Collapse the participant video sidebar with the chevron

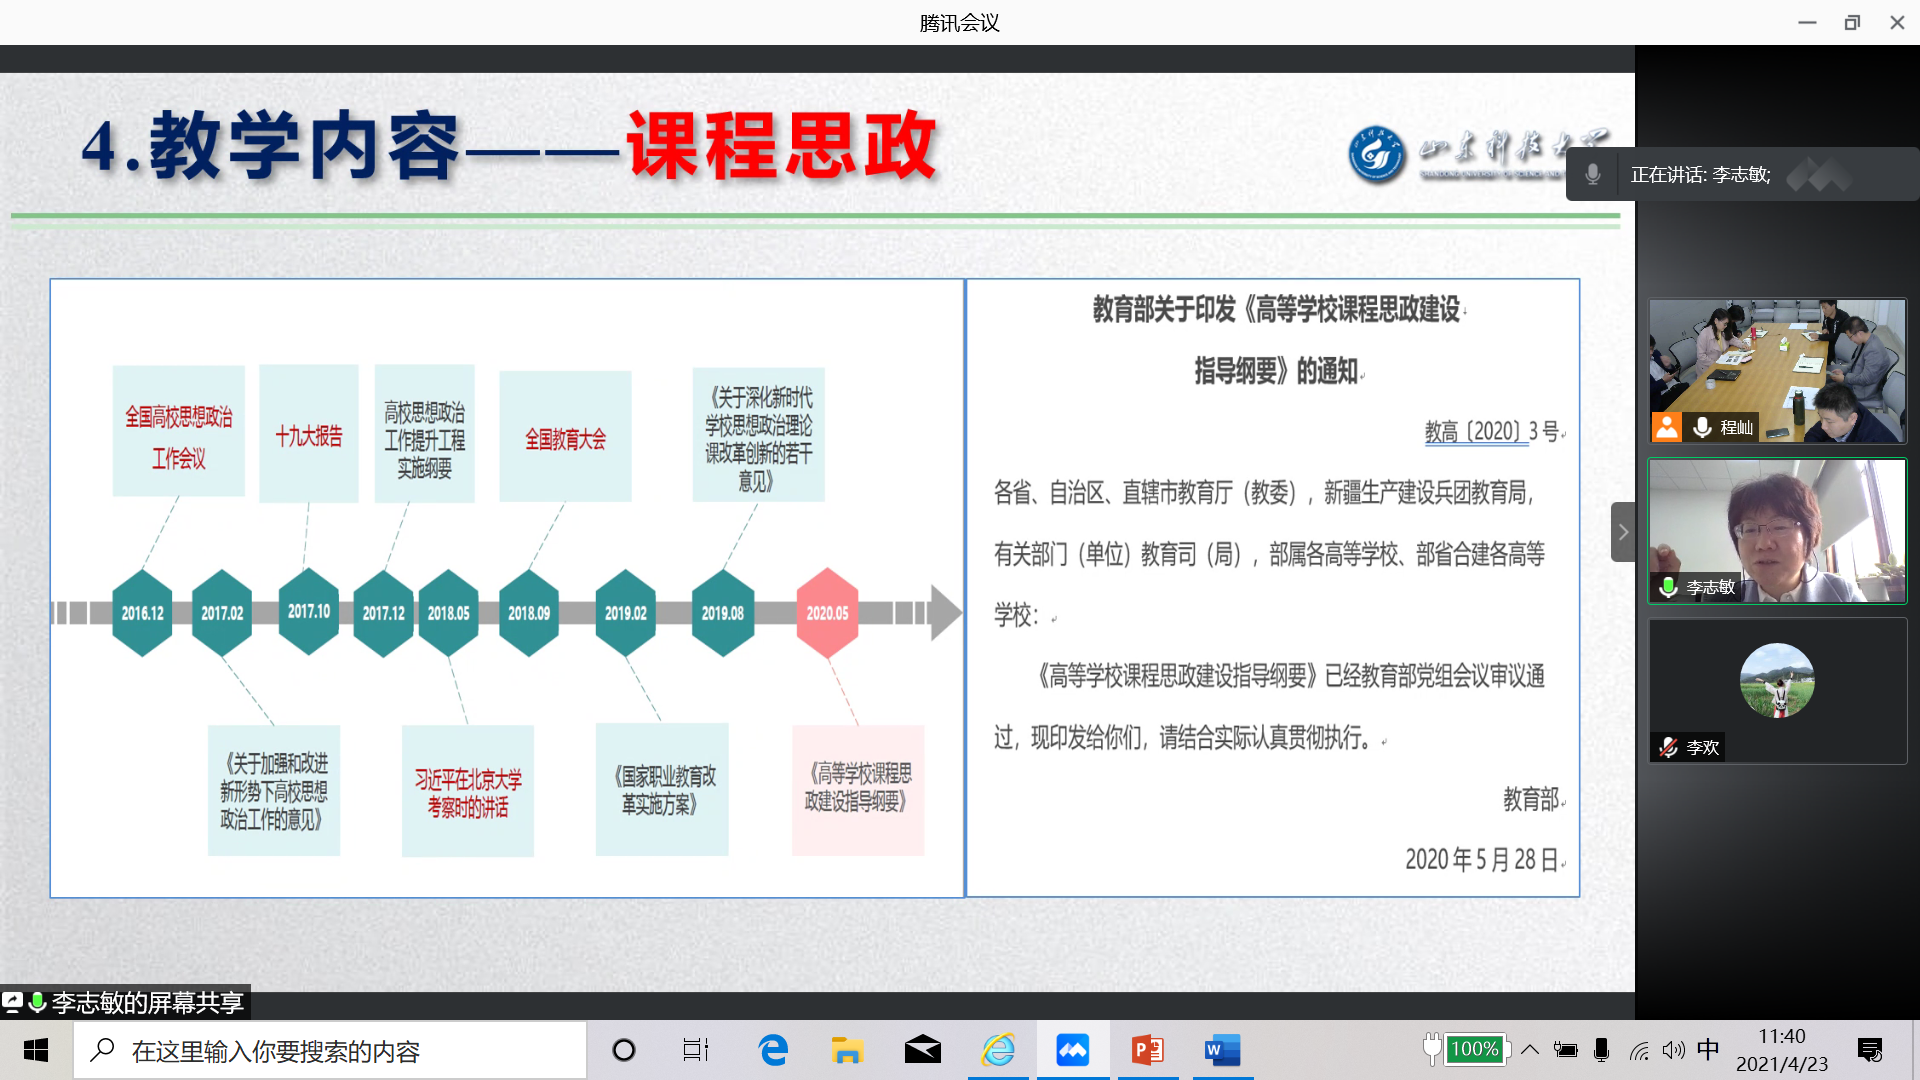[1623, 532]
